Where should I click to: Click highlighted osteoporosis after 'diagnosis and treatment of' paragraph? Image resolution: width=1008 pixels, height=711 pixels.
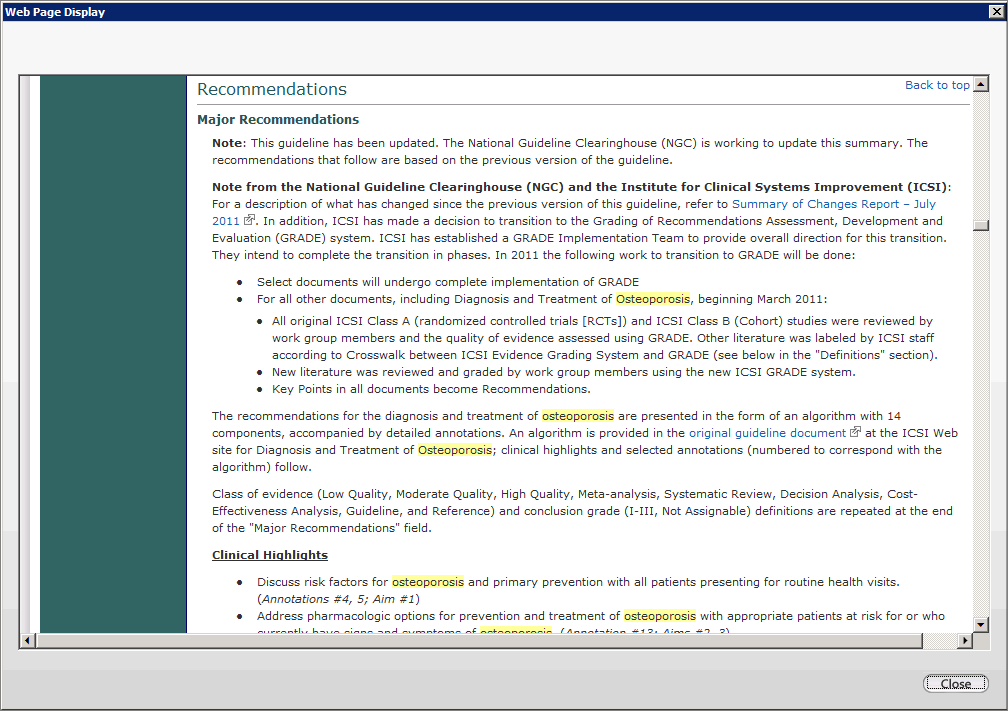[578, 416]
